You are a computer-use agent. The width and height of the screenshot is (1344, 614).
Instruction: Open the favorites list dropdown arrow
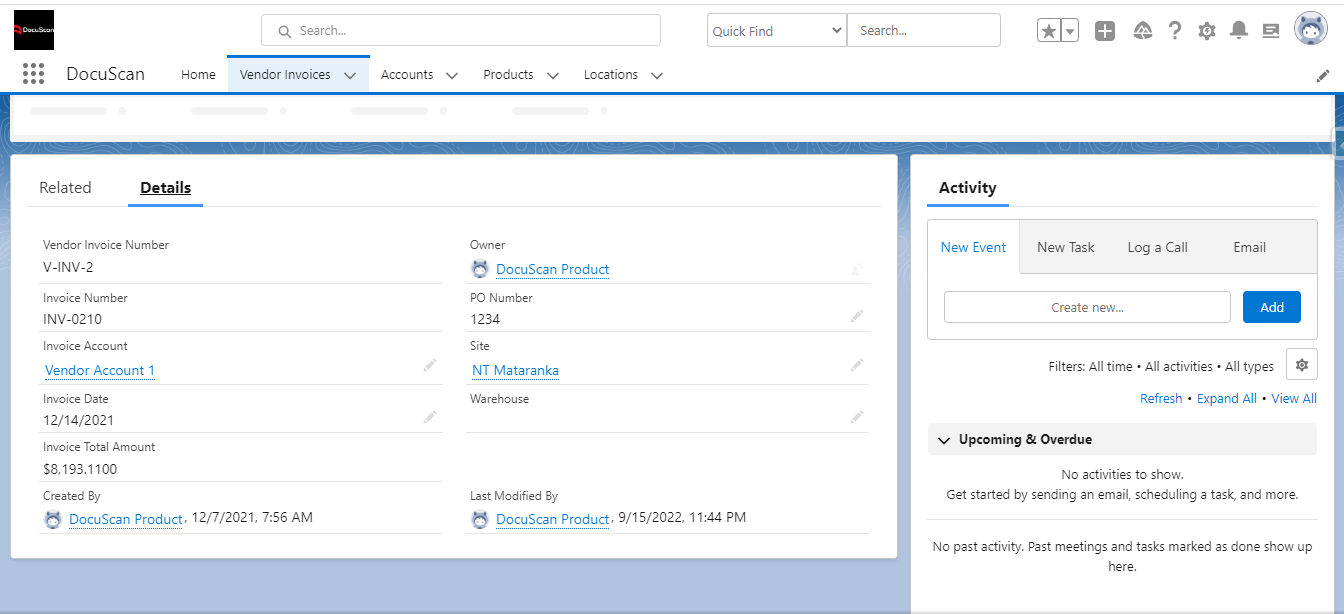pyautogui.click(x=1068, y=30)
